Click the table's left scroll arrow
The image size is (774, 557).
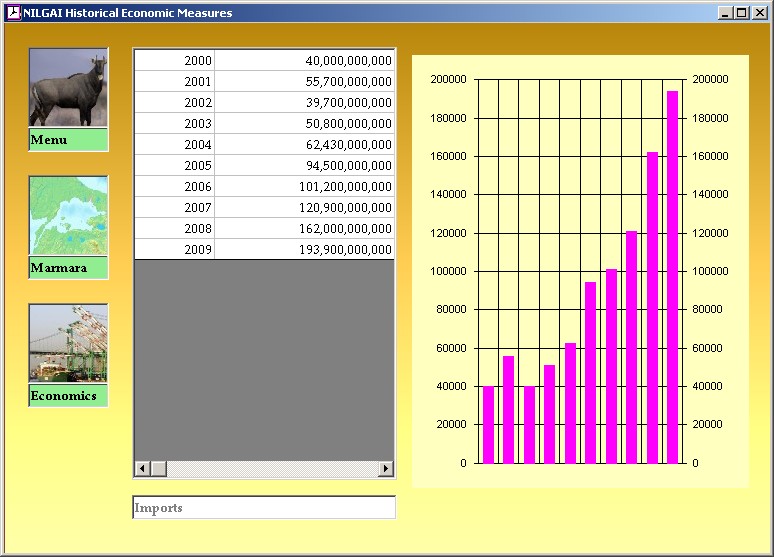(x=143, y=469)
